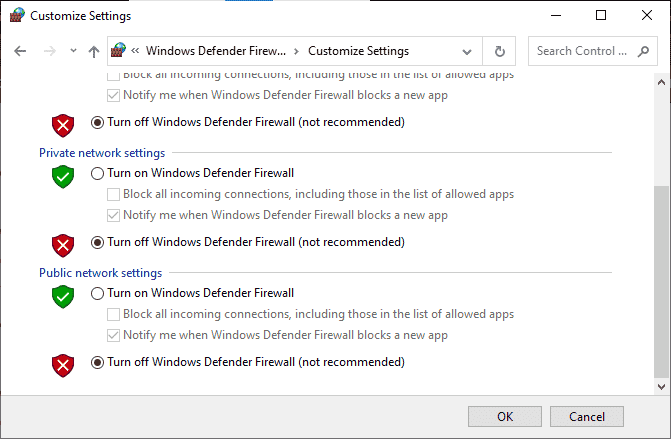Click the green shield in Private network settings
The width and height of the screenshot is (671, 439).
pos(64,177)
